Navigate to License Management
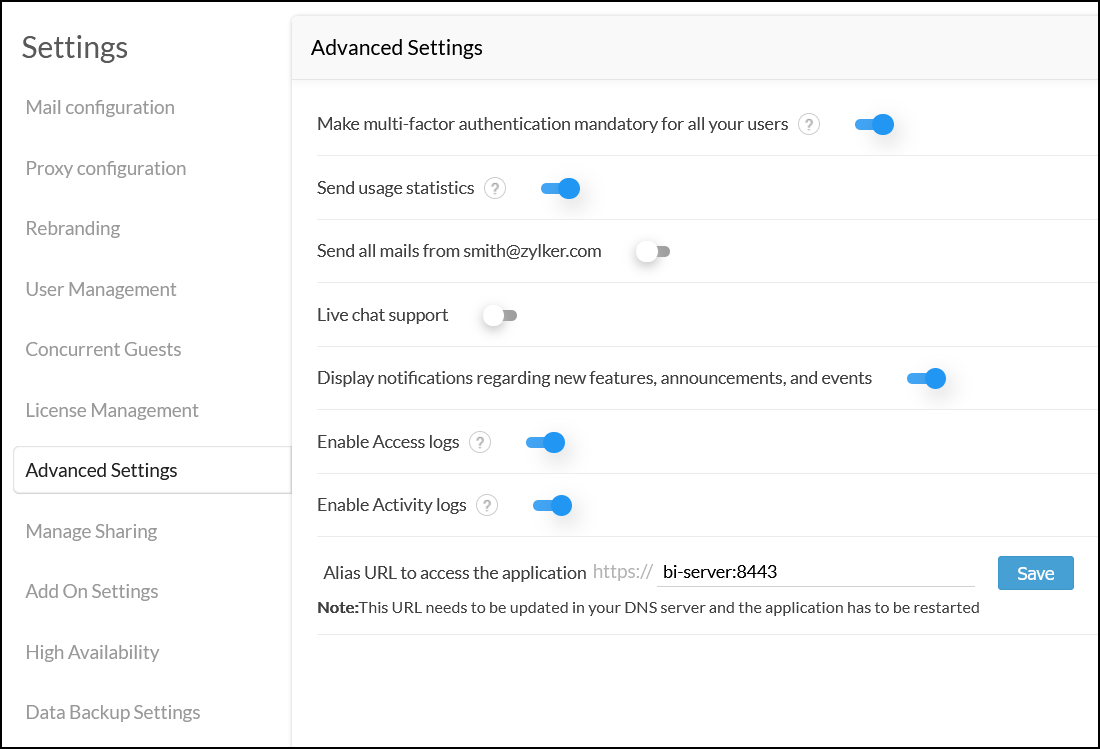 click(112, 410)
